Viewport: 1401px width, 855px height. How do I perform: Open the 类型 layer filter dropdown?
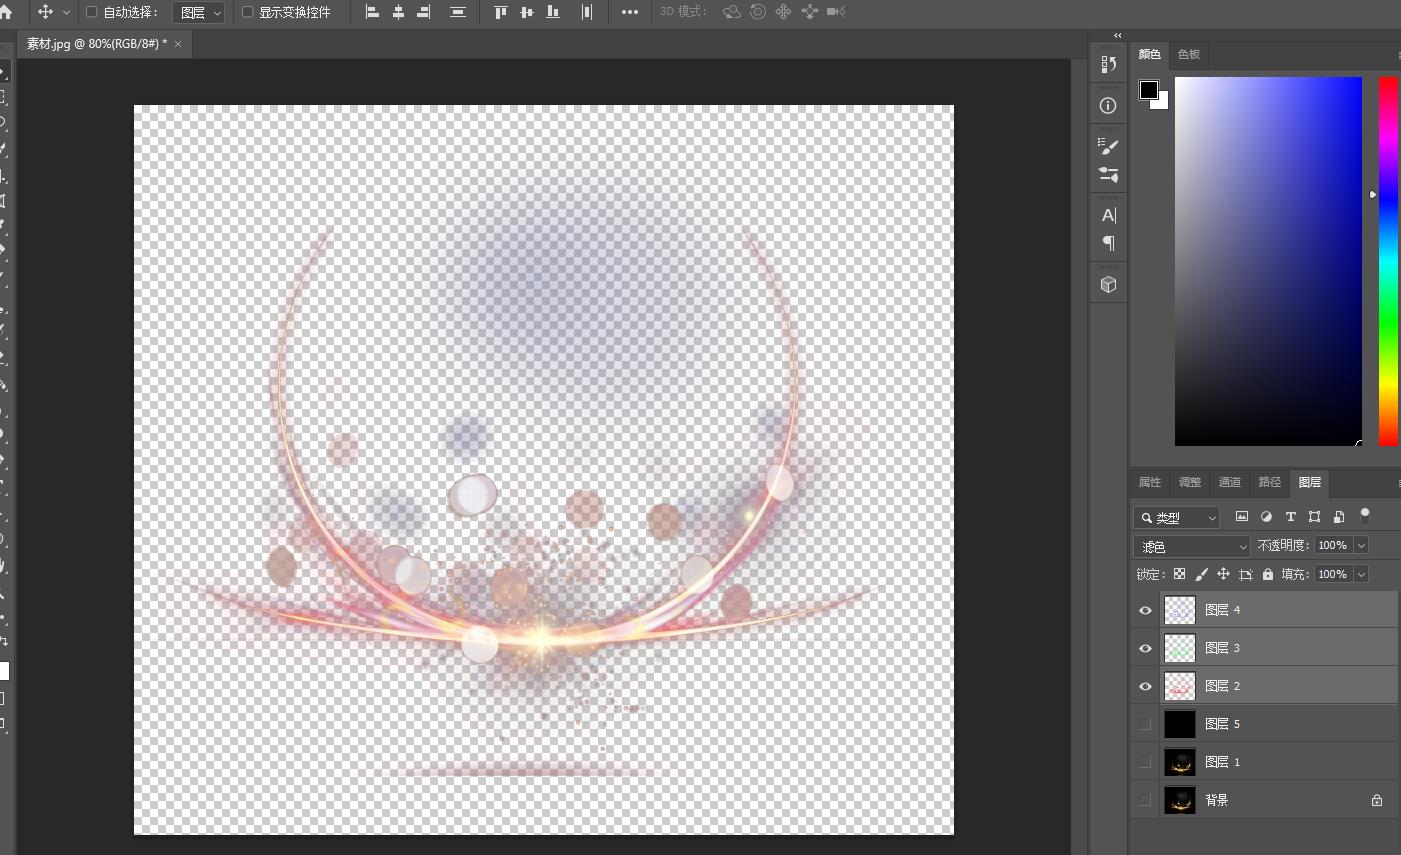point(1176,517)
